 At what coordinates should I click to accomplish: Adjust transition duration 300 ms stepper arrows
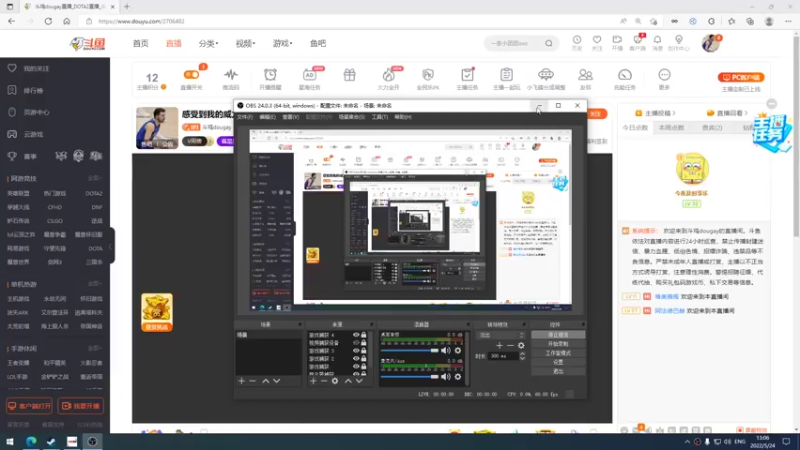tap(522, 356)
